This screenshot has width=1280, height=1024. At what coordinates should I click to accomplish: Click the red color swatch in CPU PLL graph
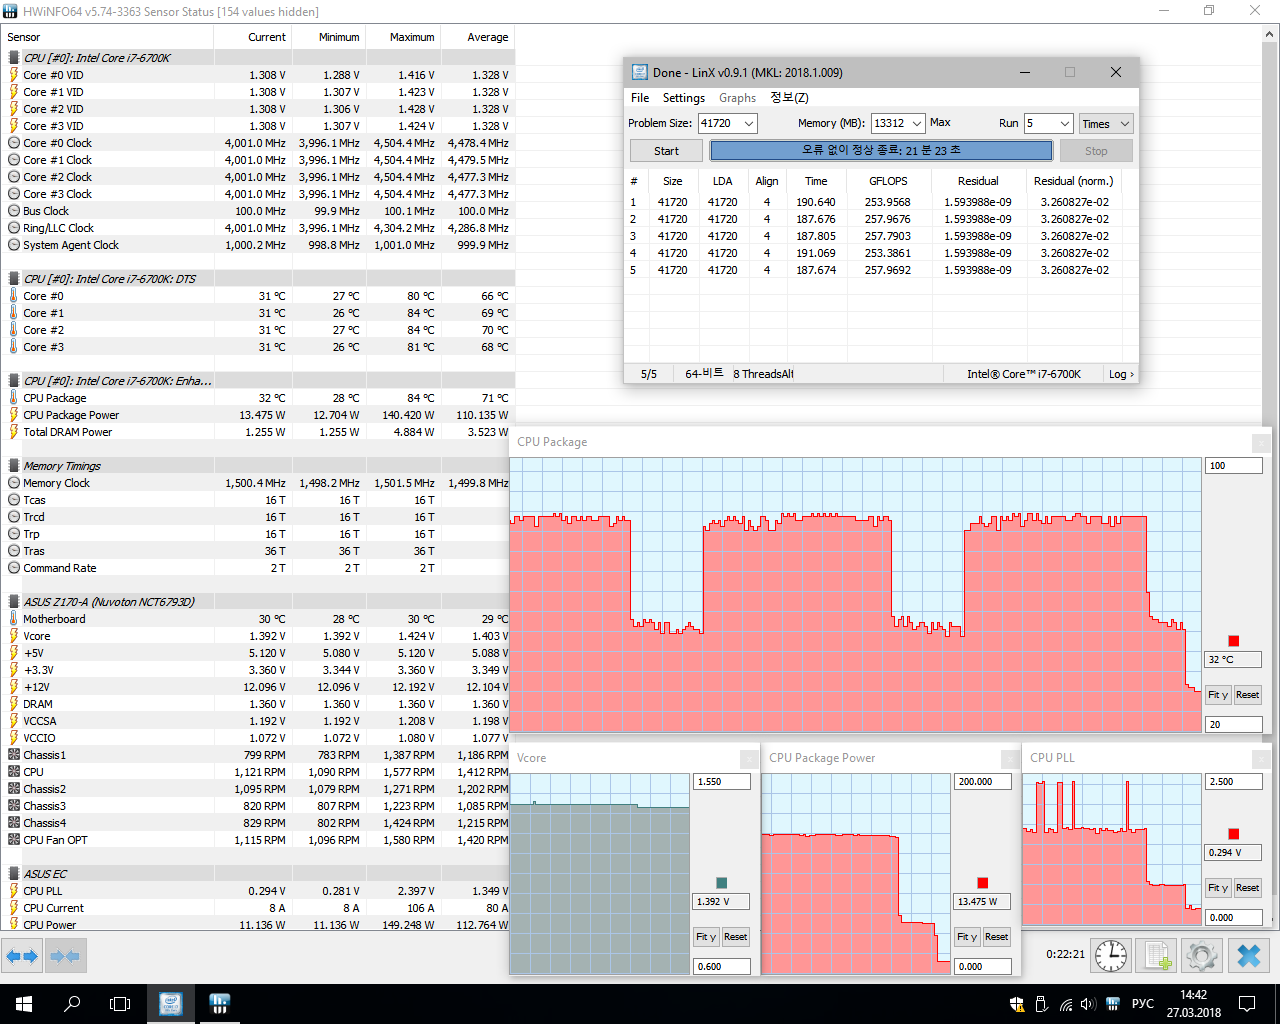1234,834
